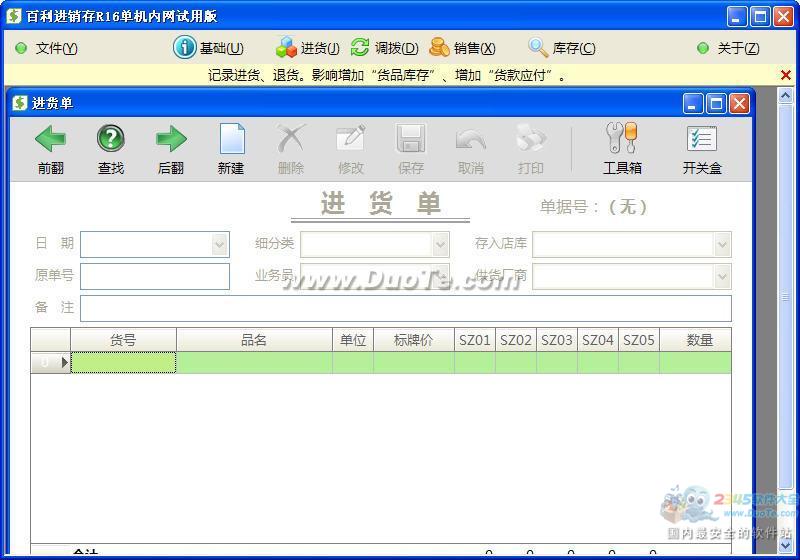This screenshot has height=560, width=800.
Task: Create a new document with 新建 icon
Action: tap(232, 138)
